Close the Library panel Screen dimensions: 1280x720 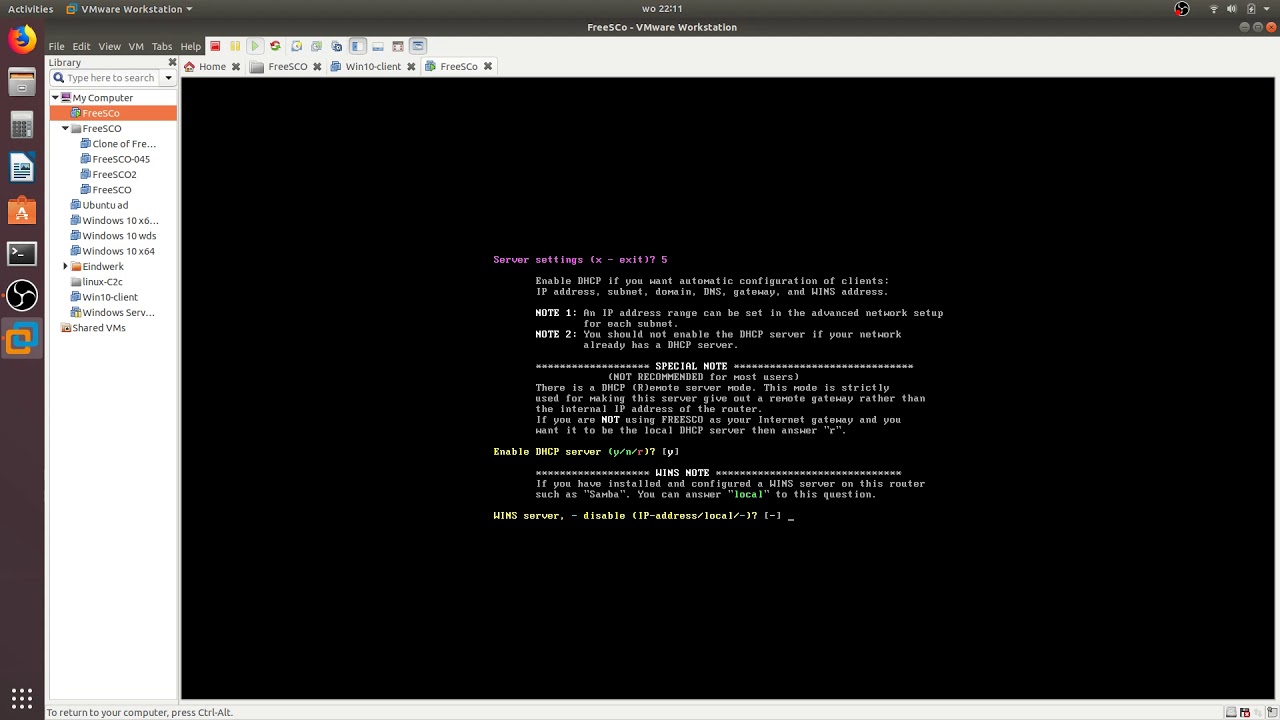coord(172,62)
